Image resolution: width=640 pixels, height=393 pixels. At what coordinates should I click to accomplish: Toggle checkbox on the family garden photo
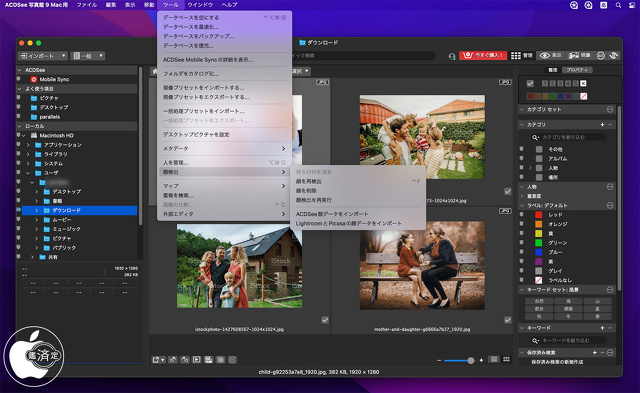tap(507, 191)
